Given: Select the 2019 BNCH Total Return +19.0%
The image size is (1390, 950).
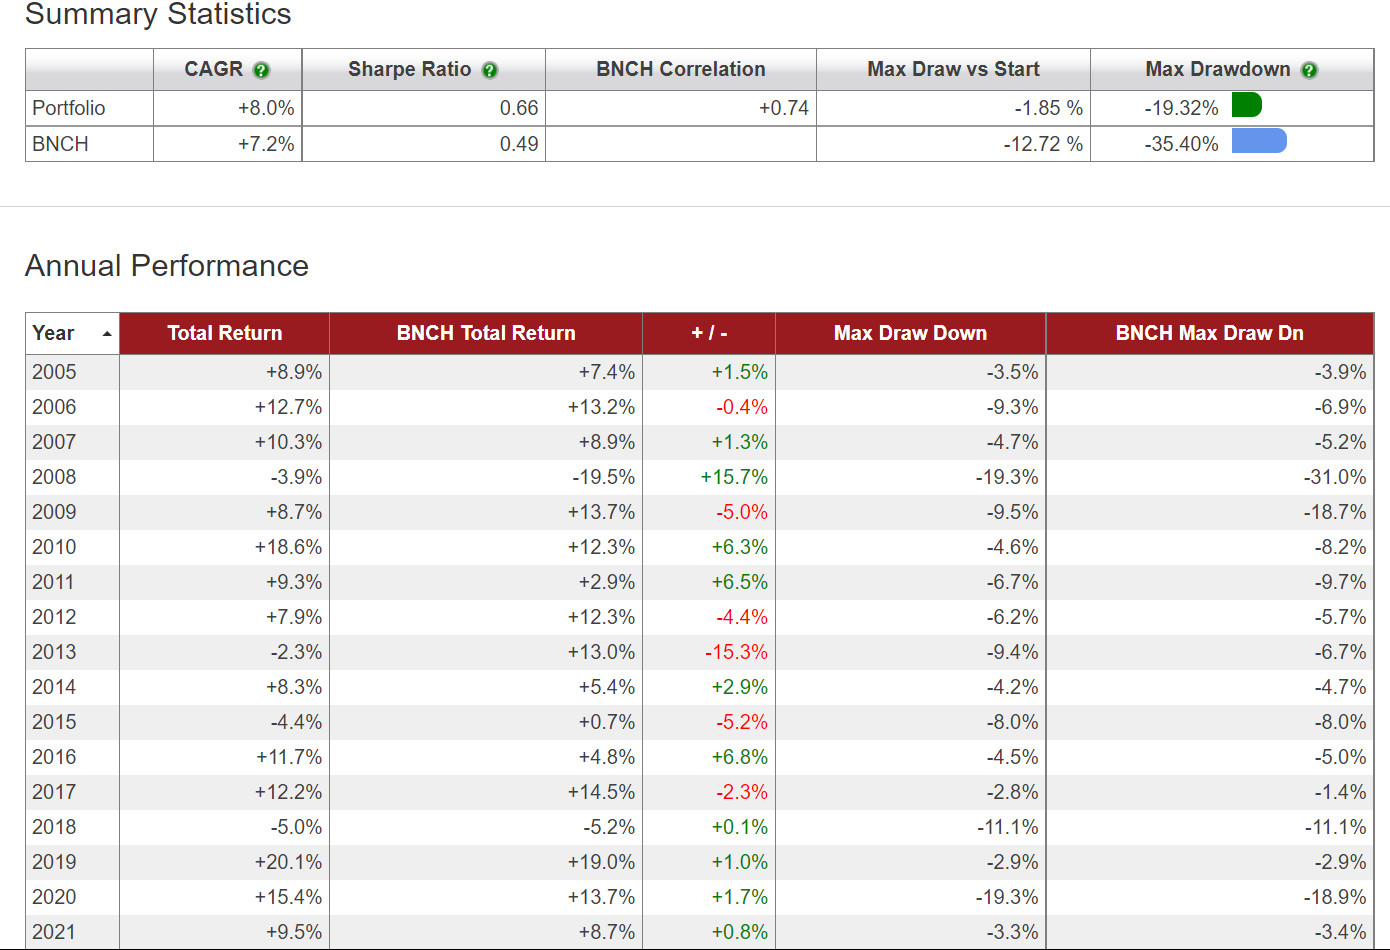Looking at the screenshot, I should point(601,862).
